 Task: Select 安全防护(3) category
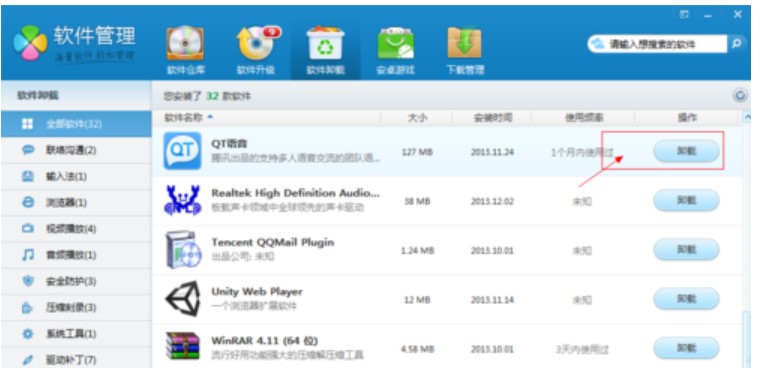[76, 281]
